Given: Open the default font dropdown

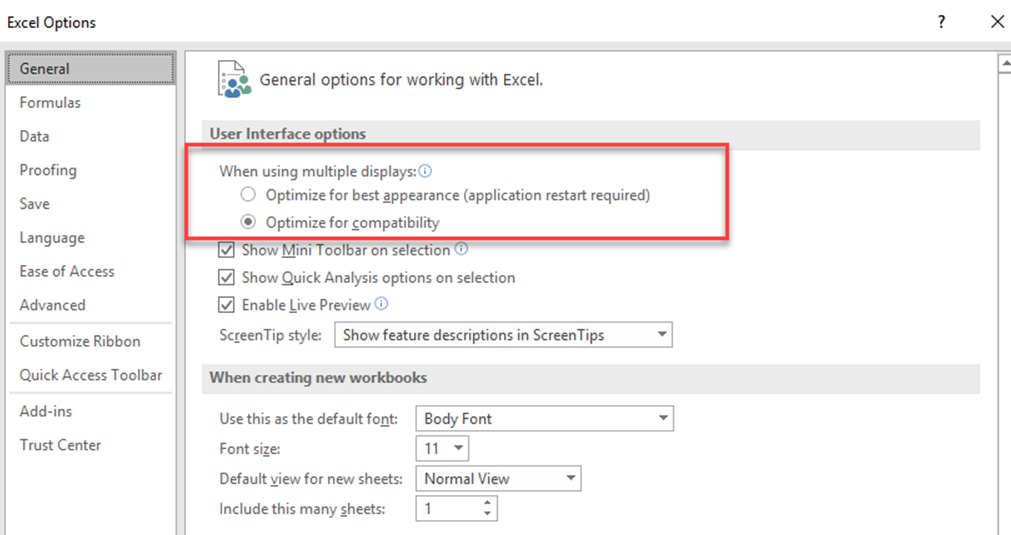Looking at the screenshot, I should [x=544, y=418].
